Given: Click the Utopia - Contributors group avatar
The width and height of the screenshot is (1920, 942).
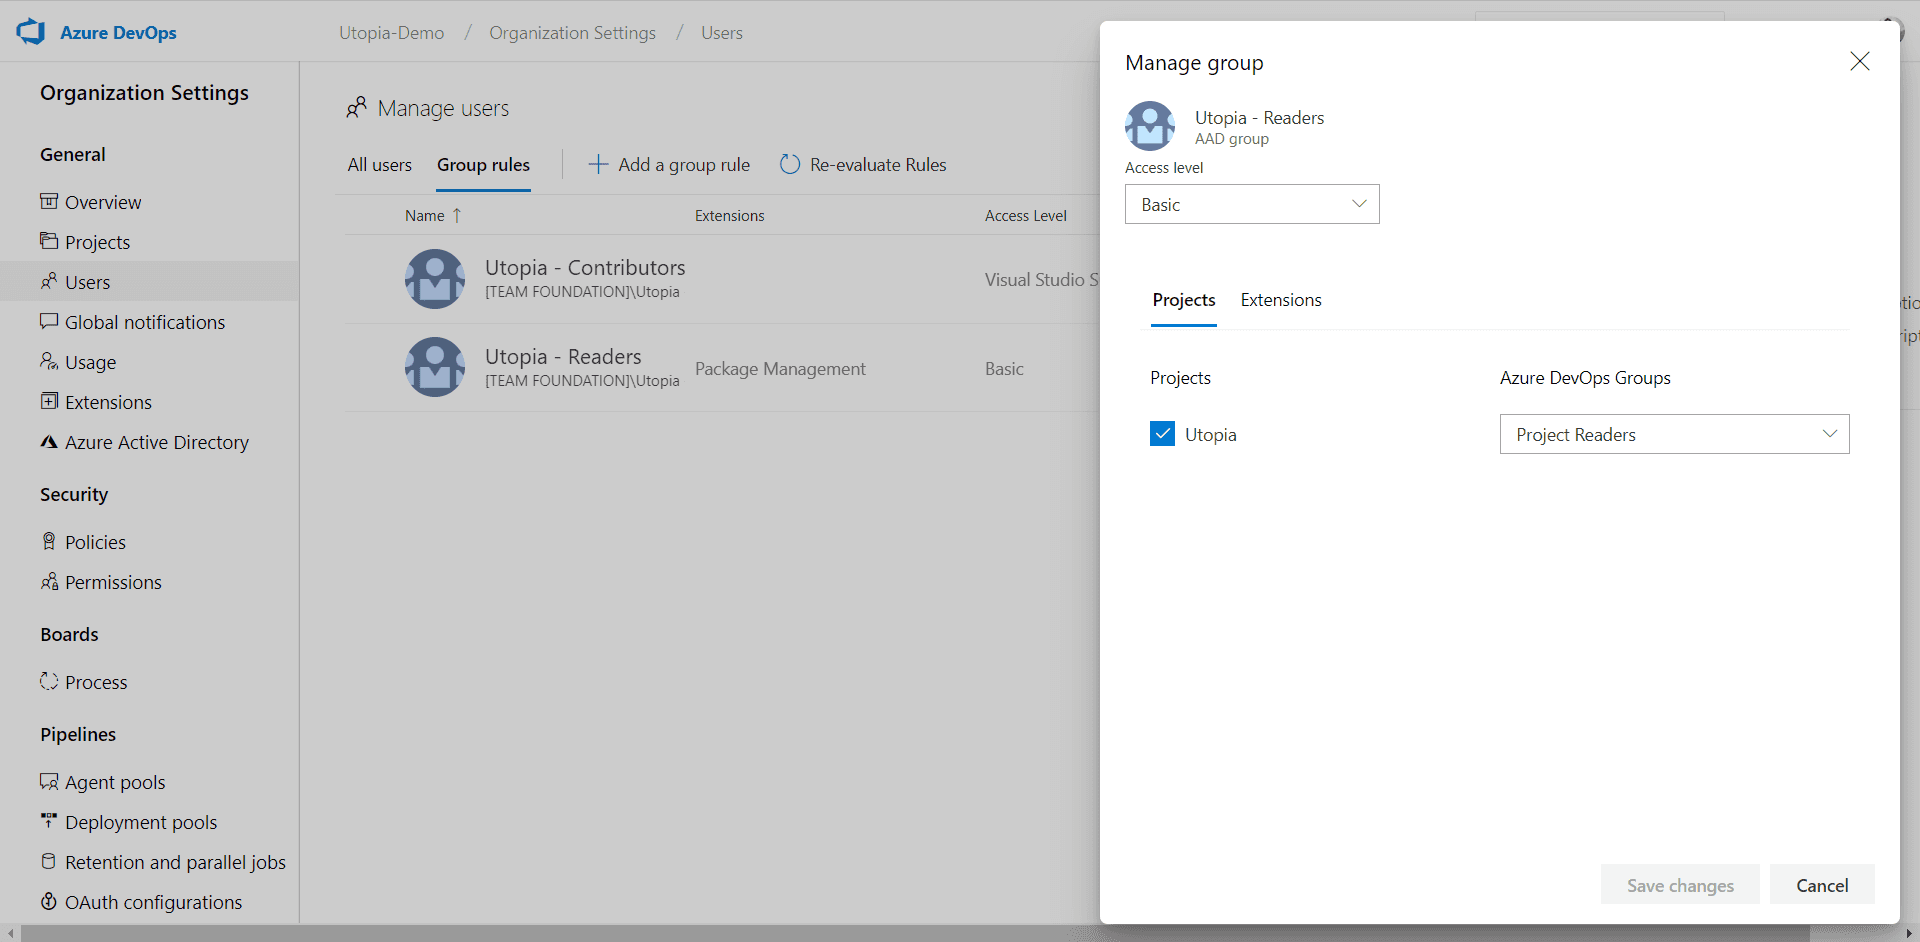Looking at the screenshot, I should coord(435,279).
